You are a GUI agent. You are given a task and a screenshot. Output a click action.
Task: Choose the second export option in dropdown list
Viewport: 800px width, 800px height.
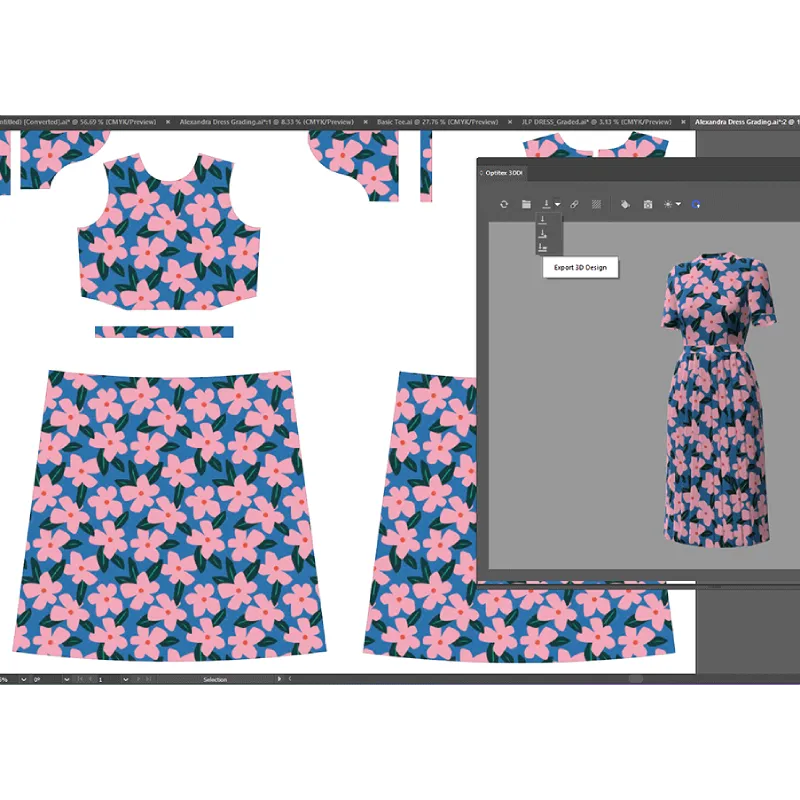(542, 234)
